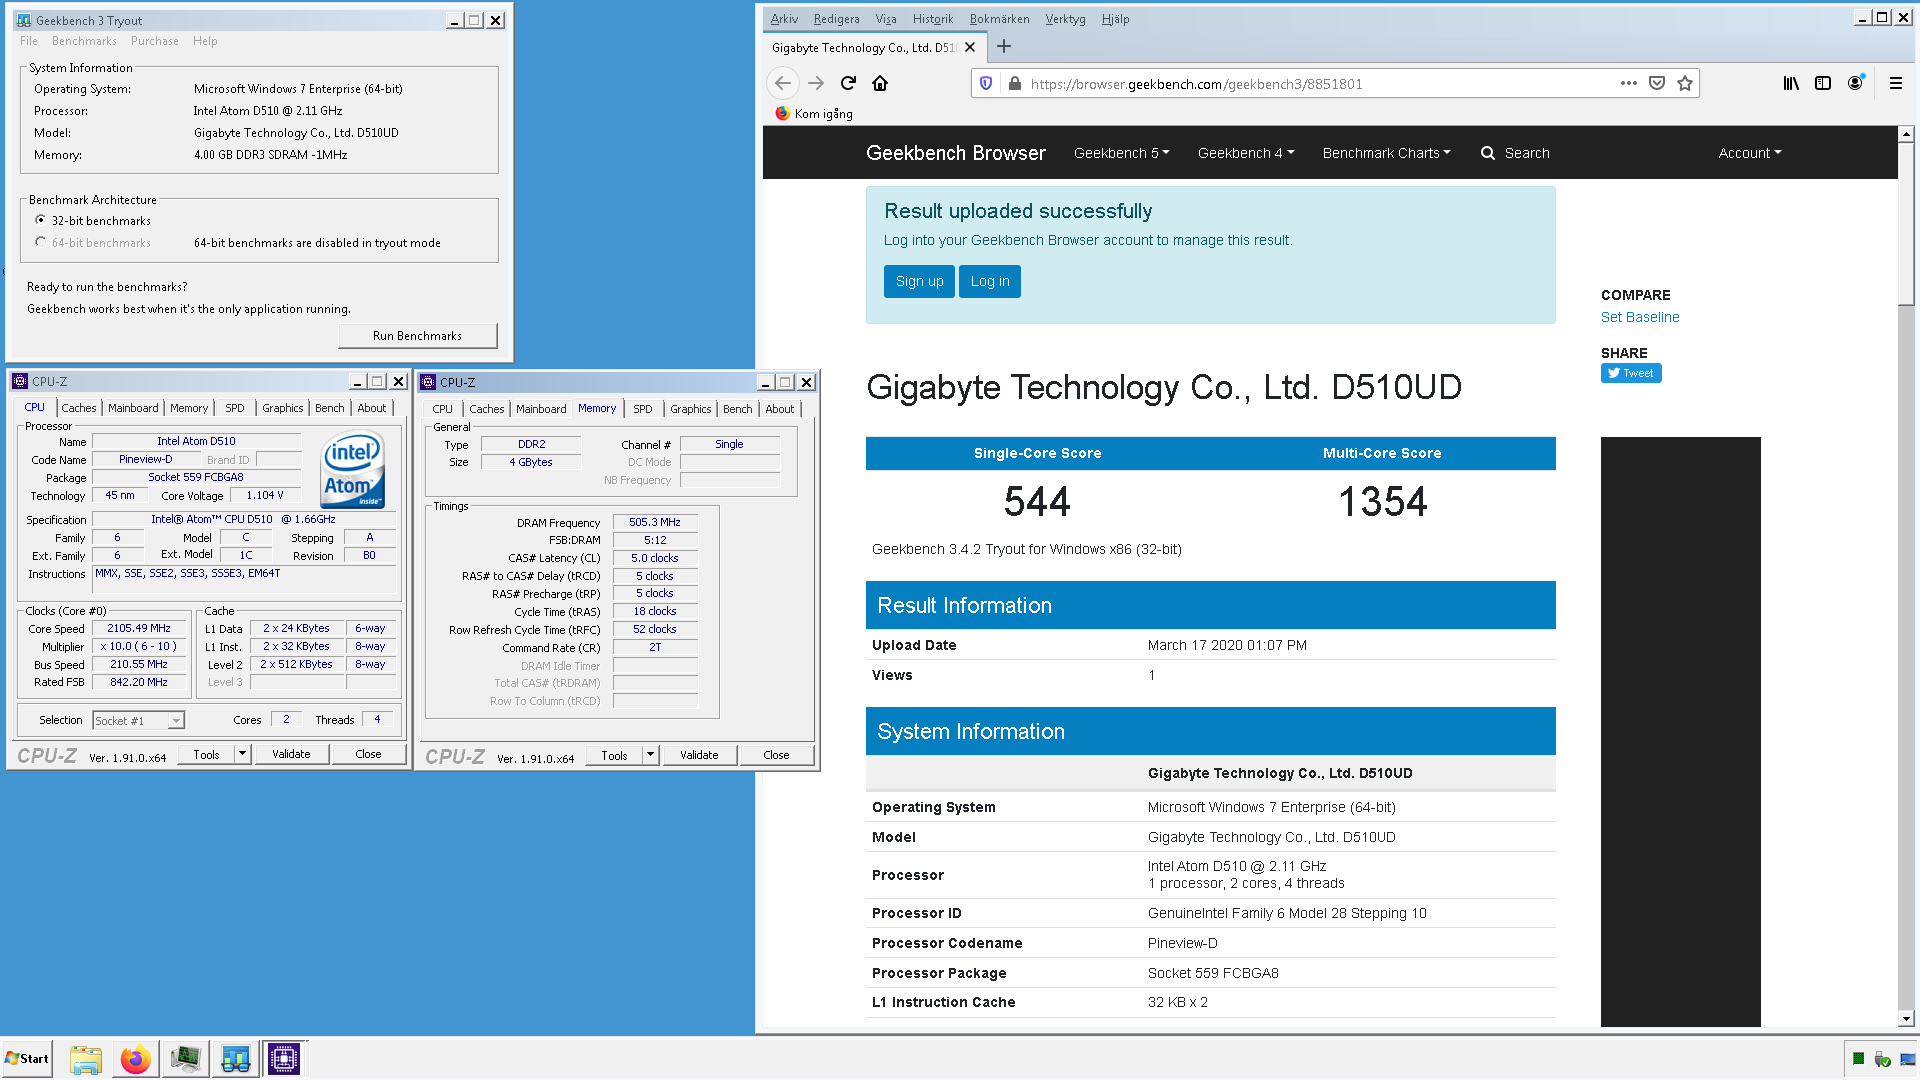
Task: Open the tracking protection shield
Action: tap(986, 84)
